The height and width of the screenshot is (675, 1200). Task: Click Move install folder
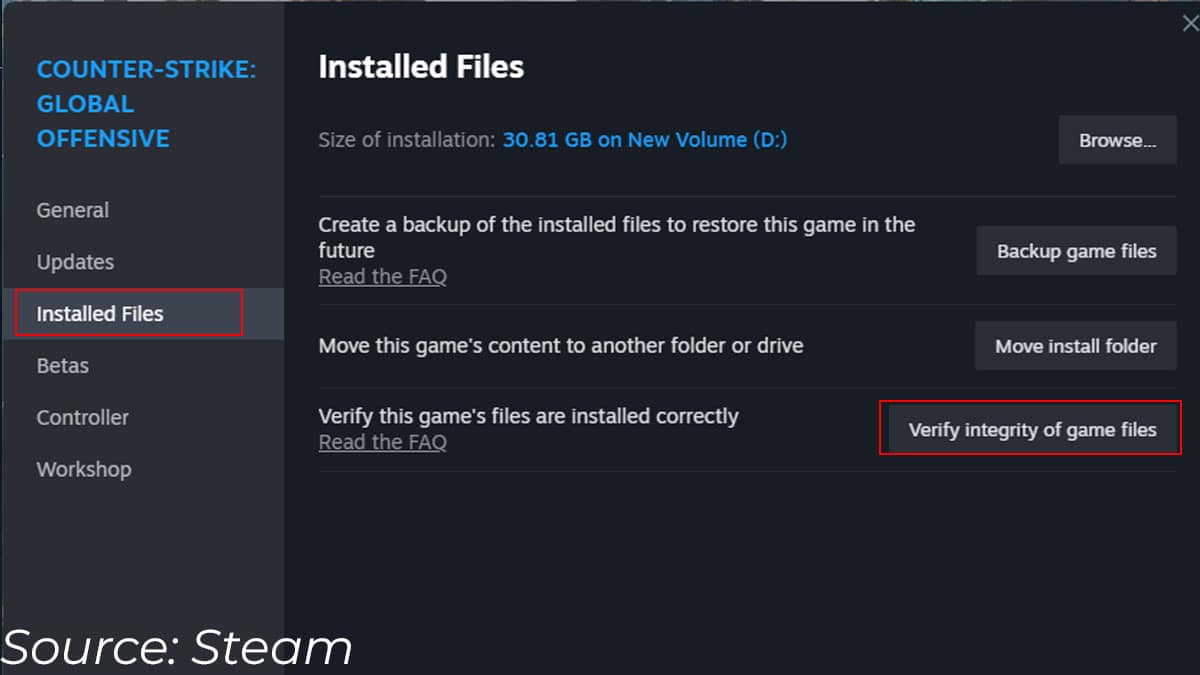point(1075,345)
